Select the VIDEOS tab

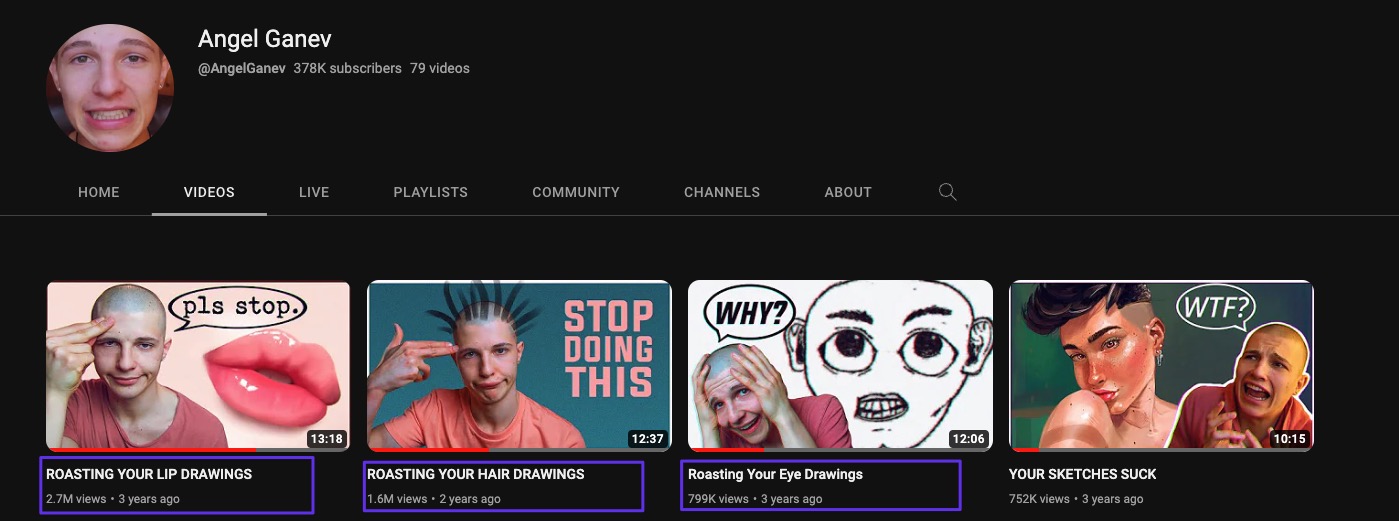[209, 192]
